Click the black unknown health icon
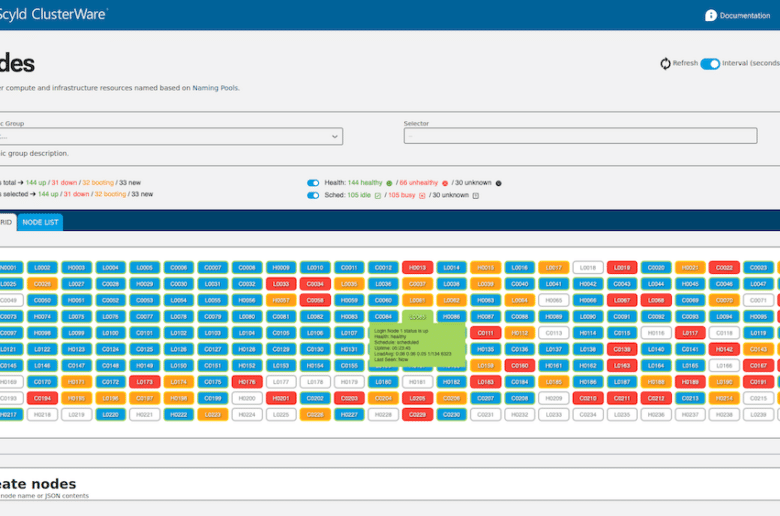Image resolution: width=780 pixels, height=516 pixels. click(498, 183)
